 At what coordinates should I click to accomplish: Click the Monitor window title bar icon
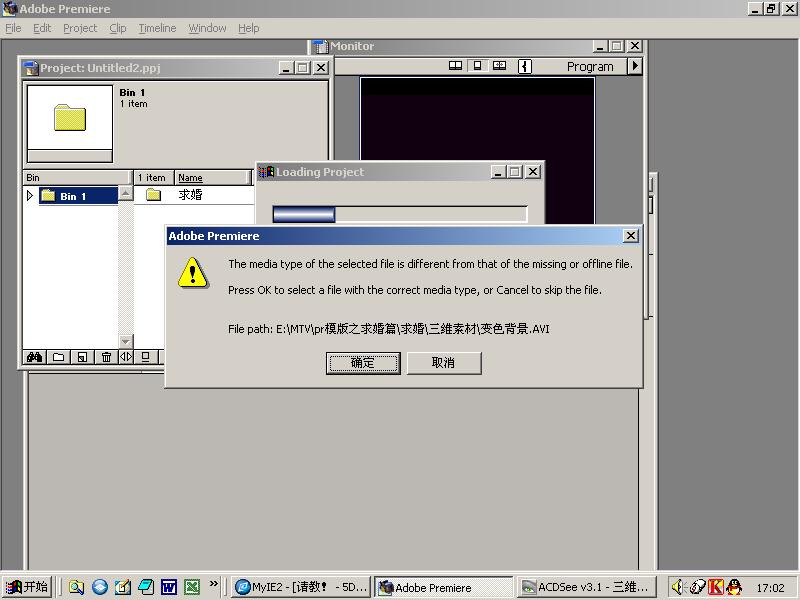click(320, 46)
